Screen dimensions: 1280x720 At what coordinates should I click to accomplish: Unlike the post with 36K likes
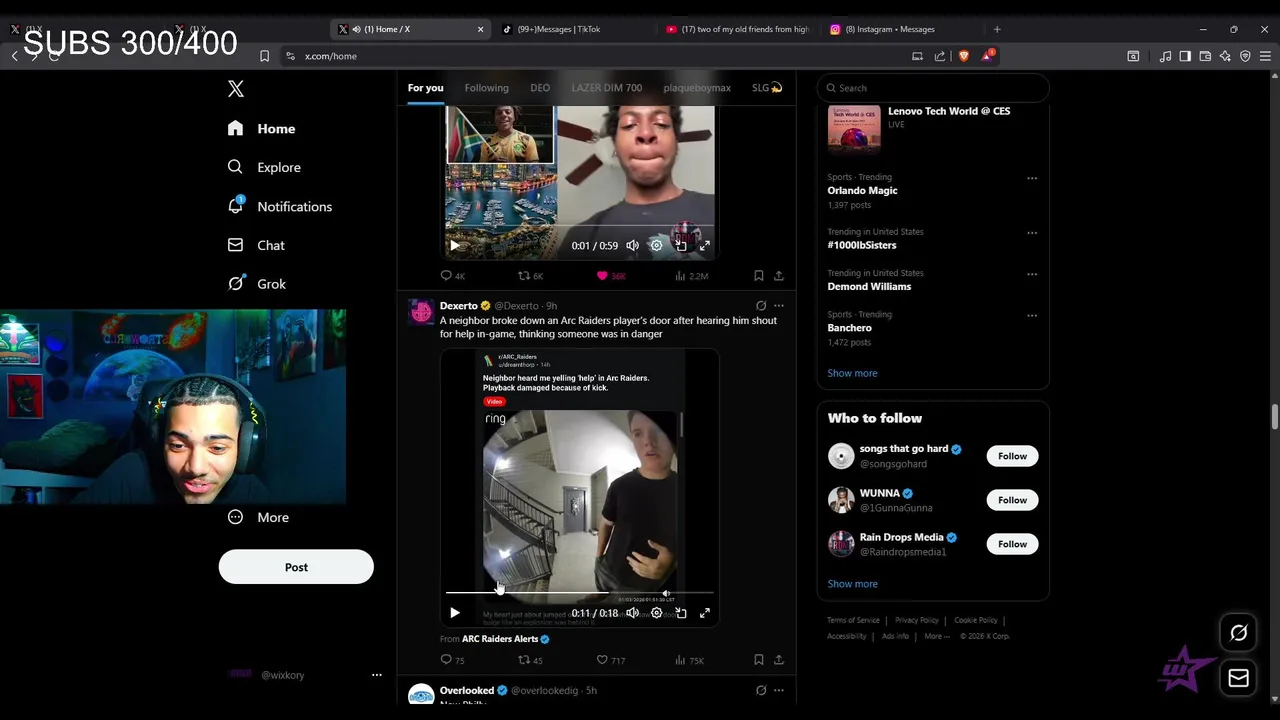pyautogui.click(x=610, y=276)
